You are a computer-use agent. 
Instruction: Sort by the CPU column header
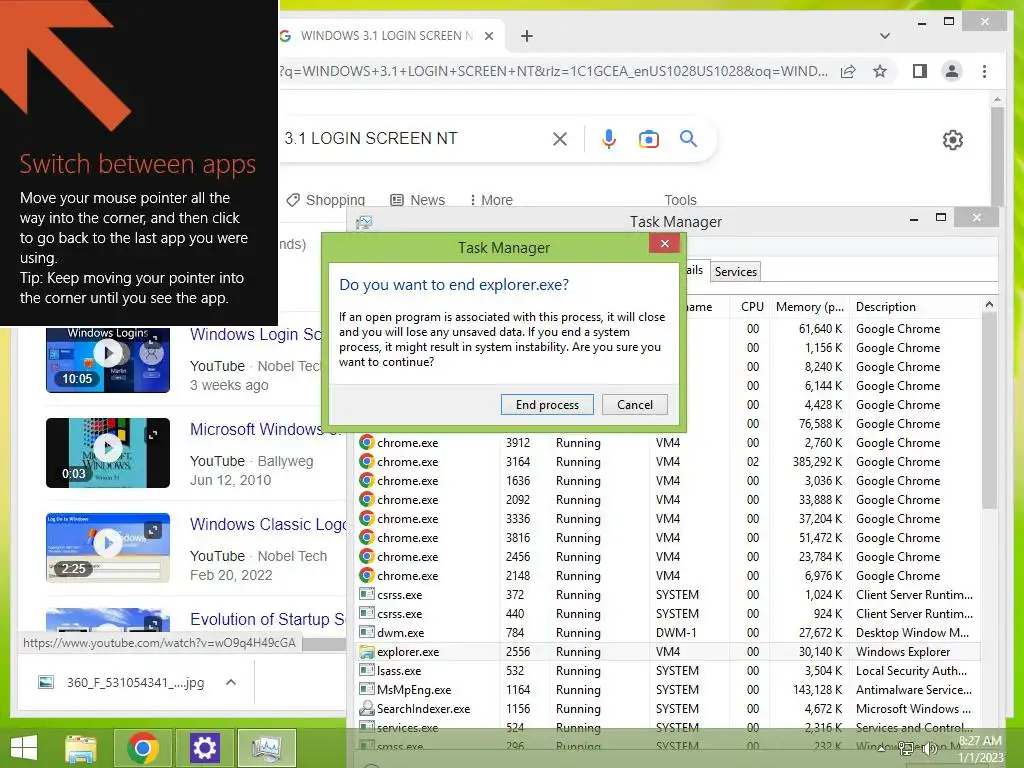click(752, 307)
